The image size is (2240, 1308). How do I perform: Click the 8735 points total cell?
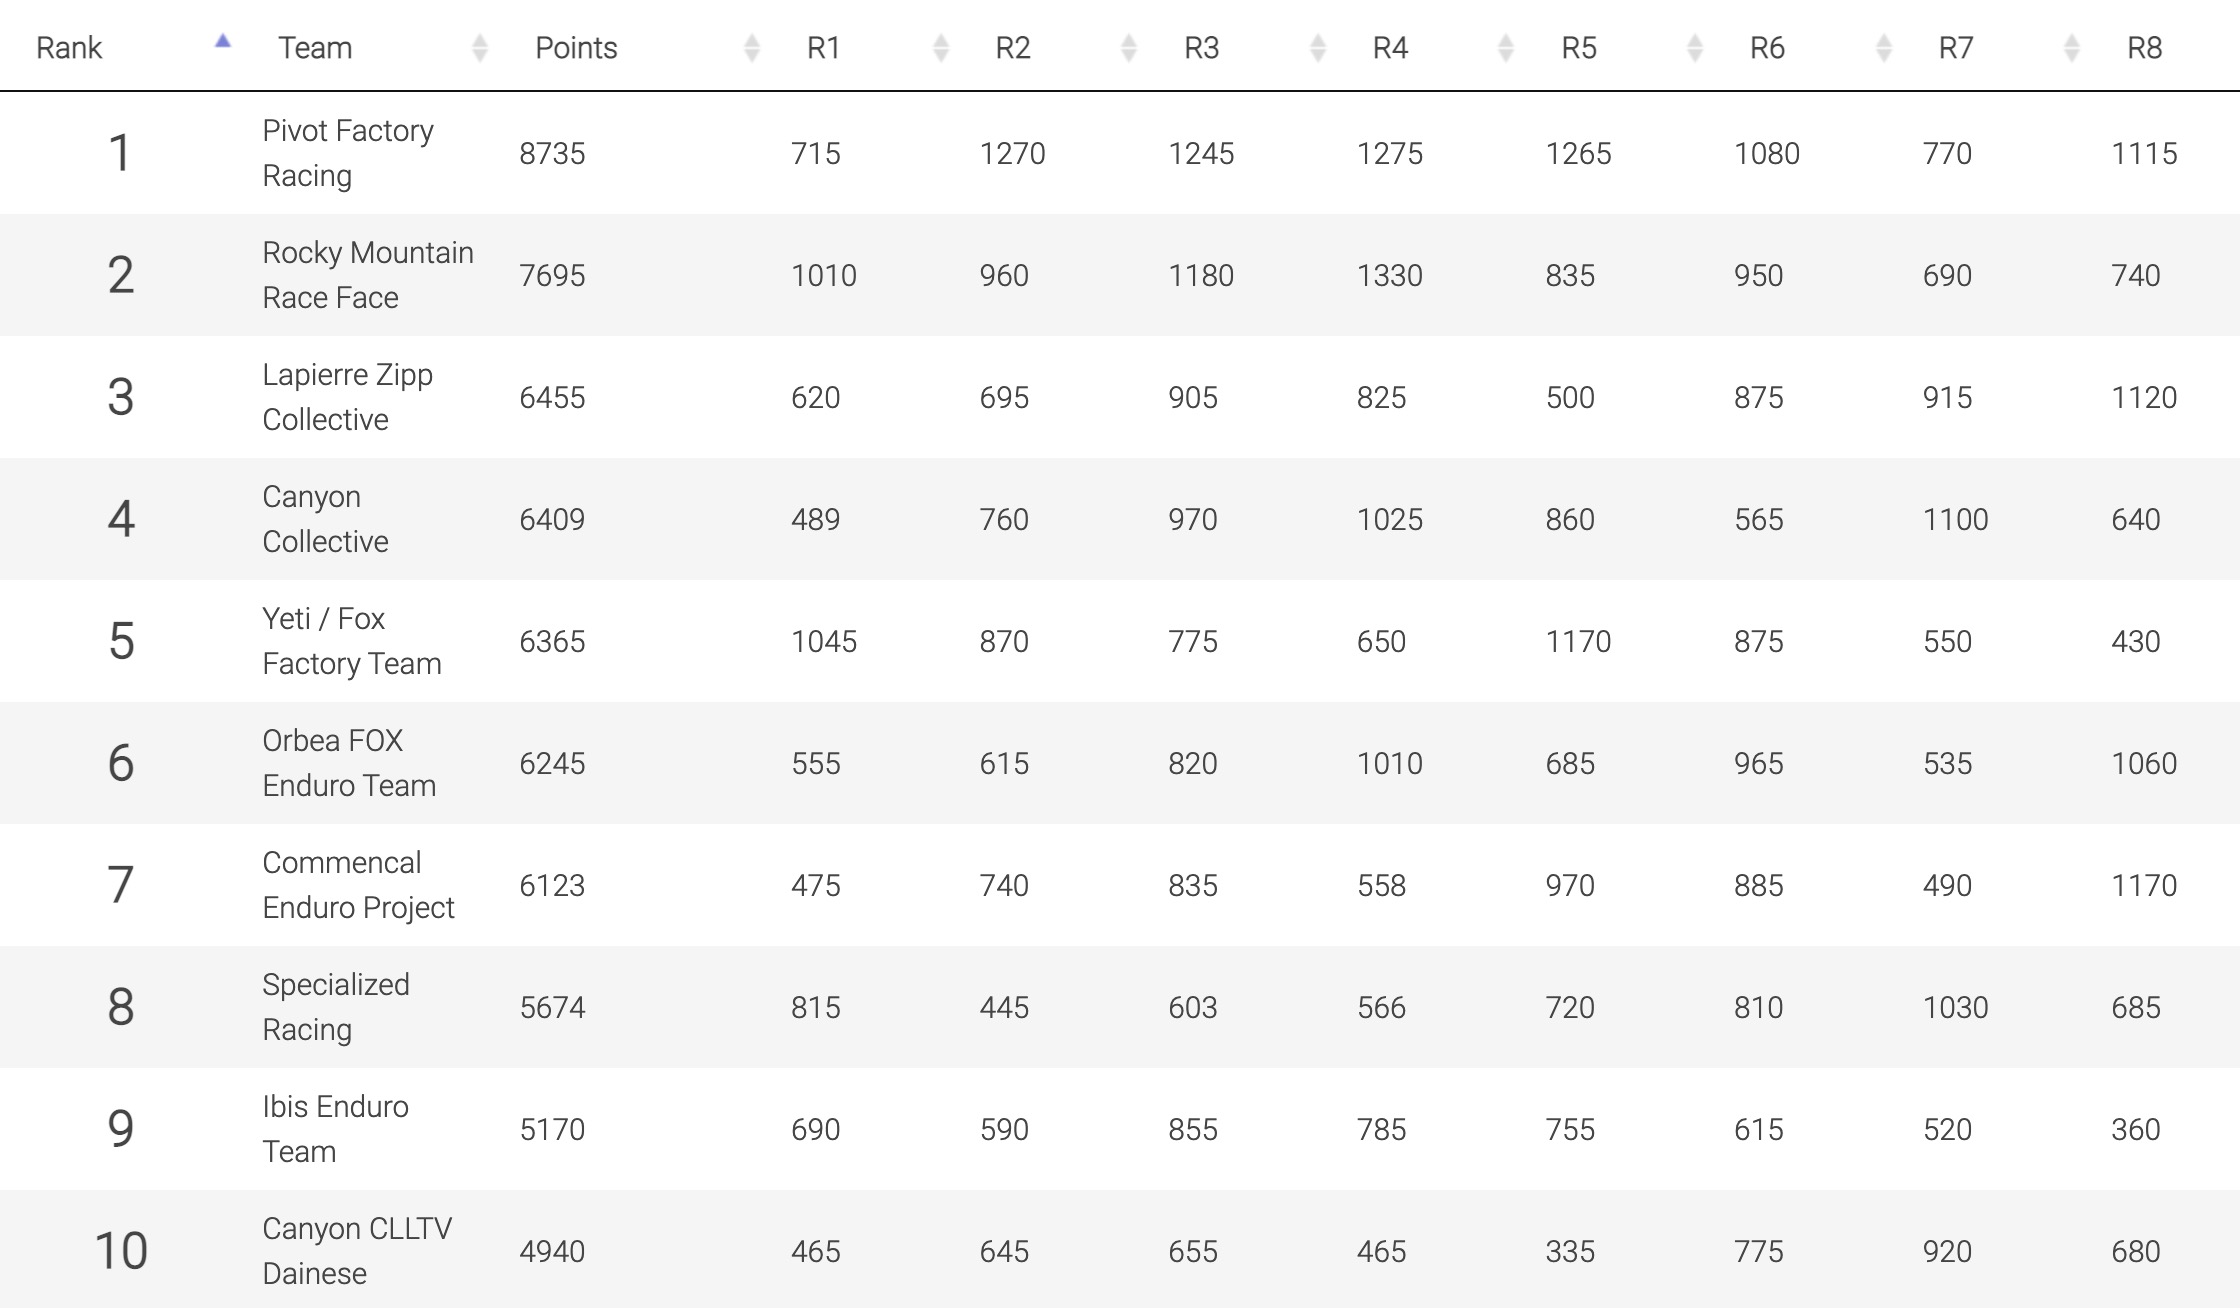[552, 154]
